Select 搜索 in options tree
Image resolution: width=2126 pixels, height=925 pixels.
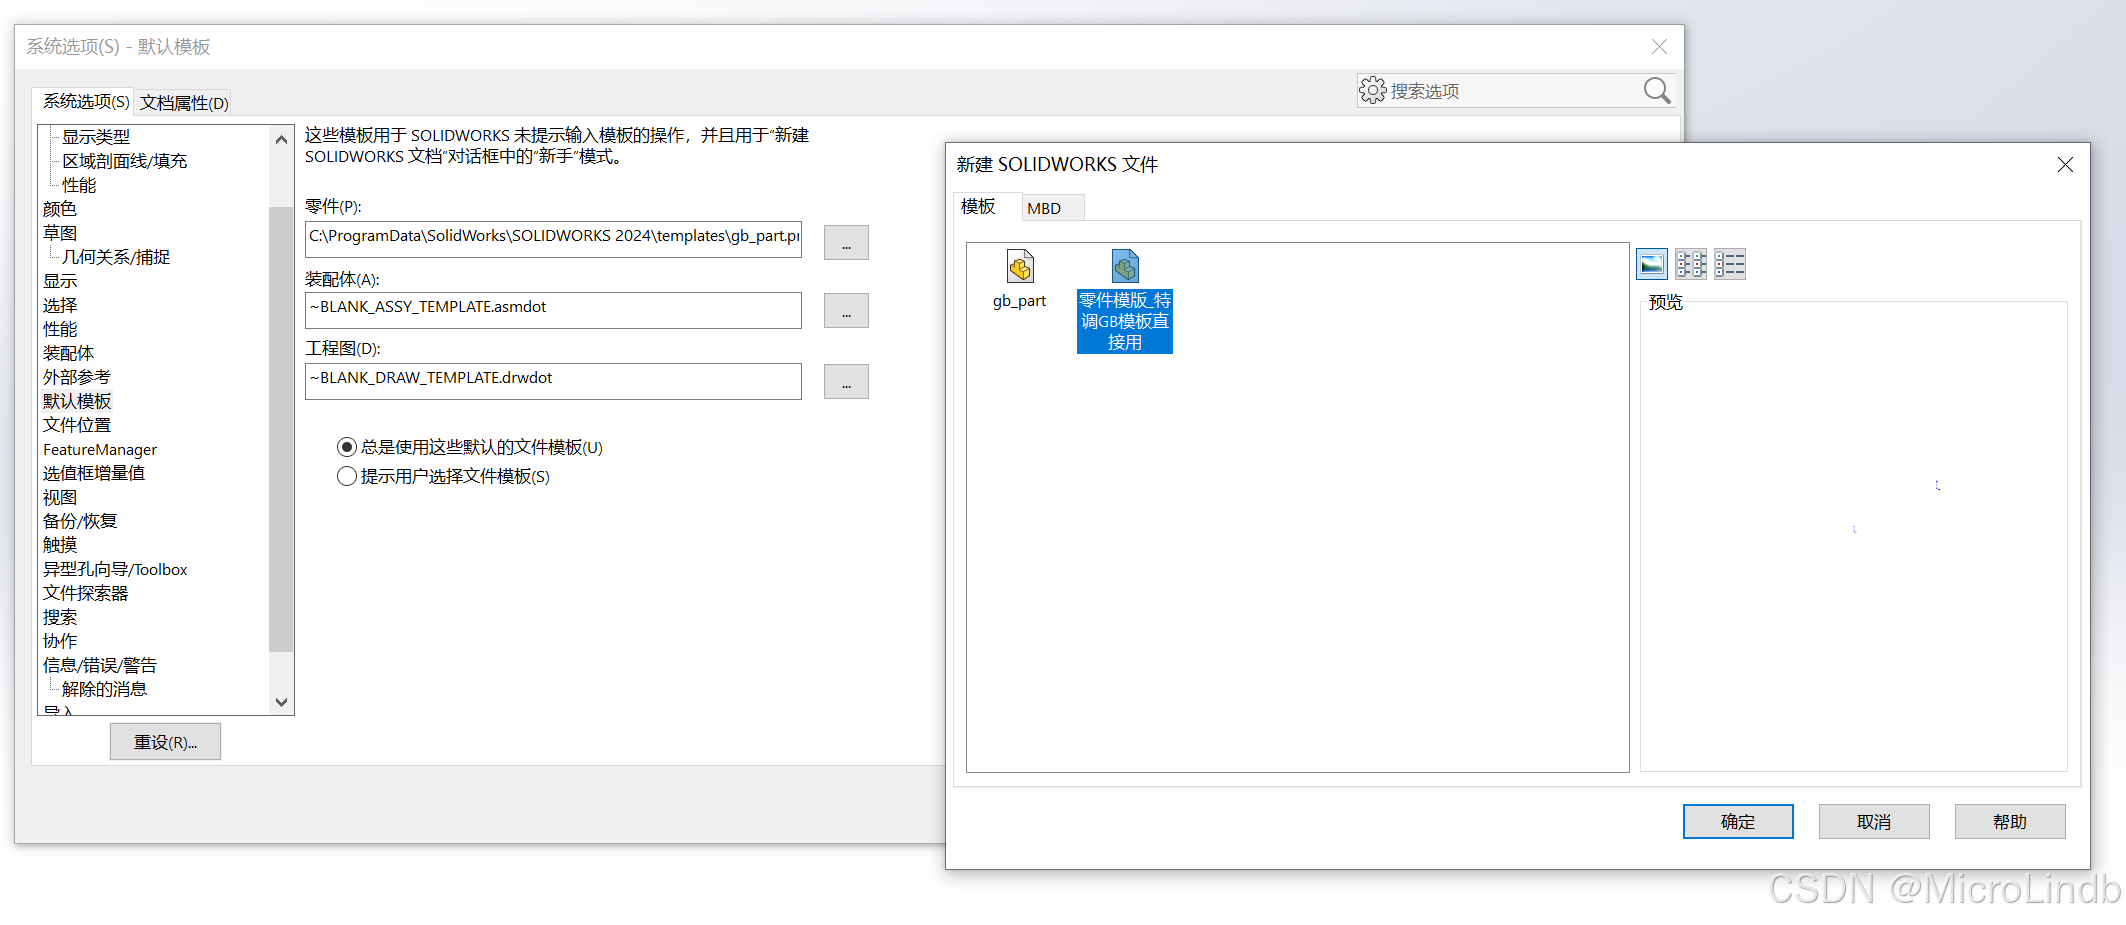tap(60, 617)
